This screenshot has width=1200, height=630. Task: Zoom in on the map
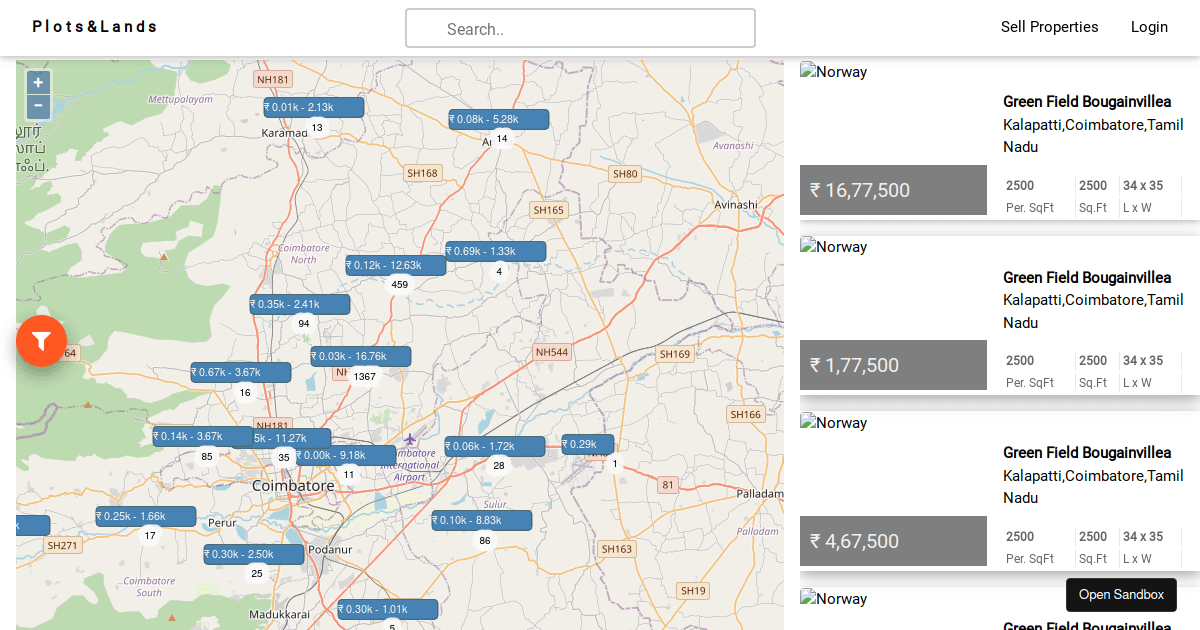click(x=38, y=83)
